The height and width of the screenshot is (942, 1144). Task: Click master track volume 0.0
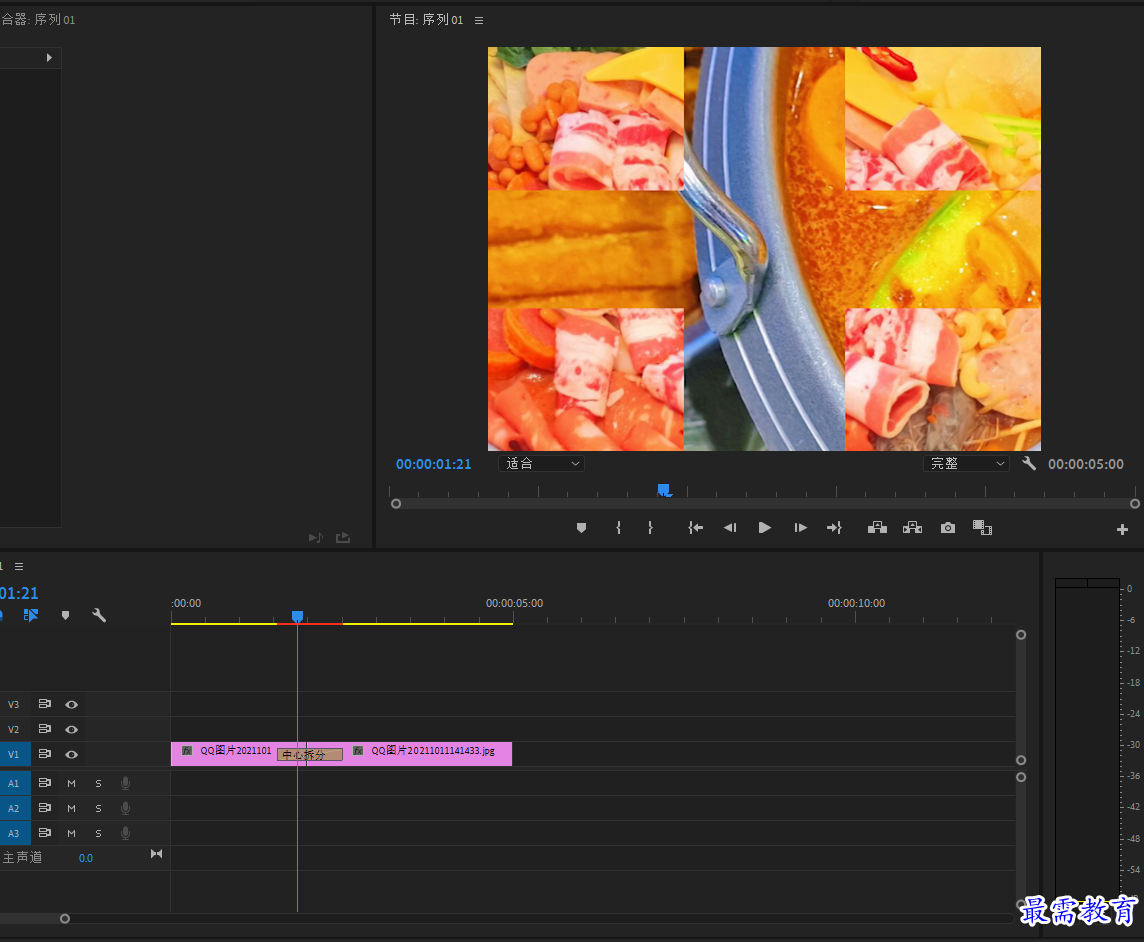pyautogui.click(x=85, y=858)
